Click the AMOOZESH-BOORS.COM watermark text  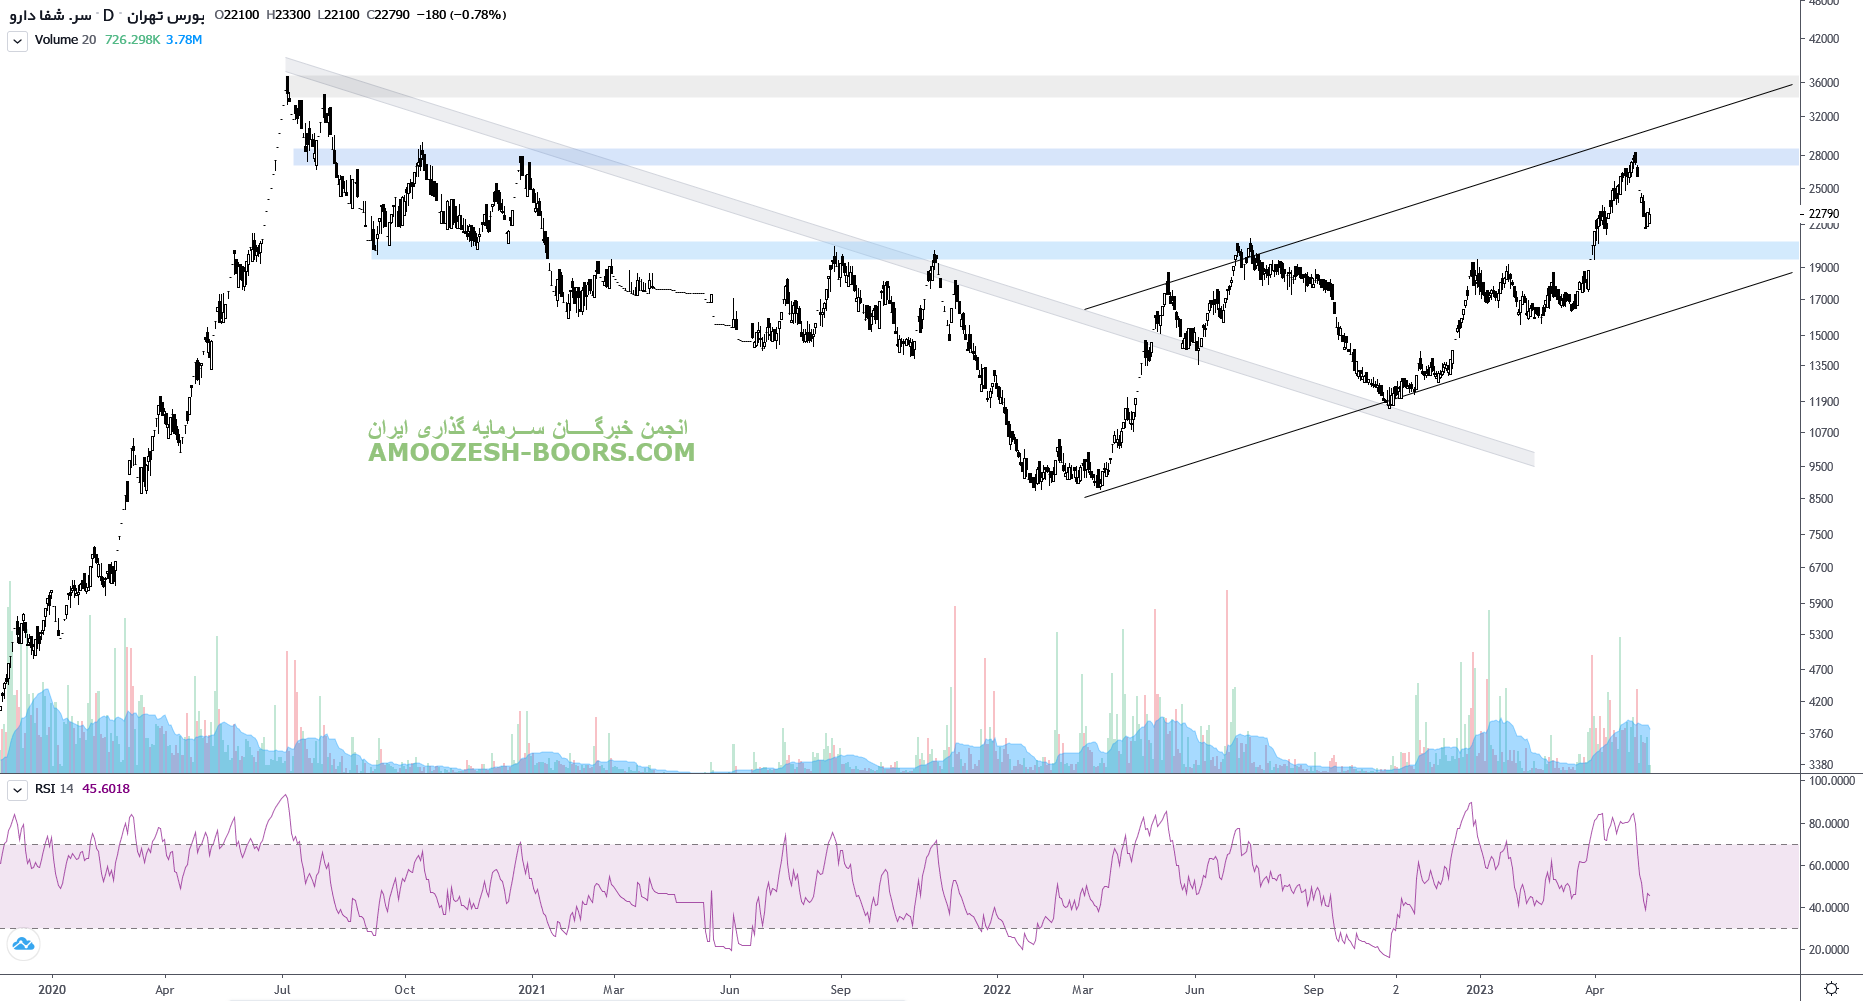(x=531, y=452)
